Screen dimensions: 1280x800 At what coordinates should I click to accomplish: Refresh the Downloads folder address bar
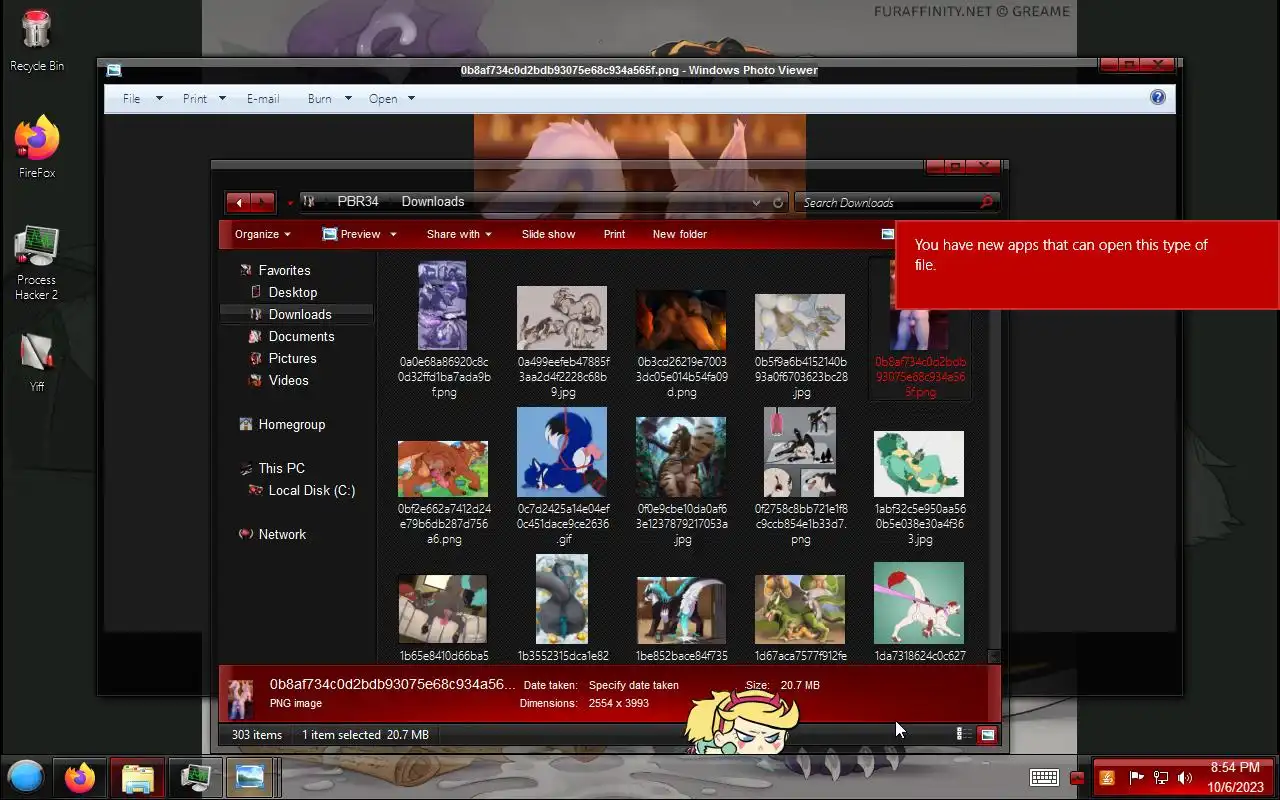[778, 202]
